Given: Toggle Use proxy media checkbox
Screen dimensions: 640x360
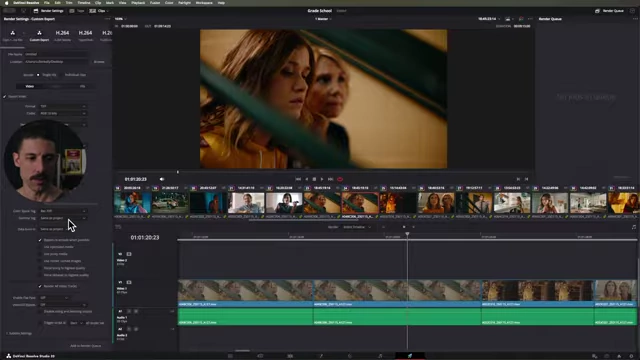Looking at the screenshot, I should point(40,254).
